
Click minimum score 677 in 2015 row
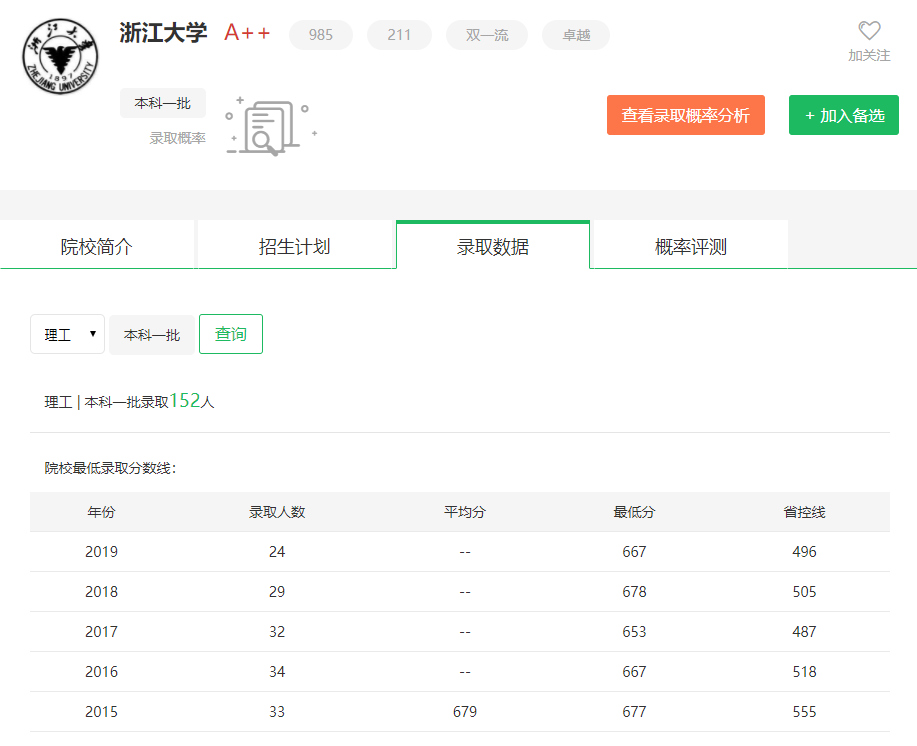click(x=634, y=712)
